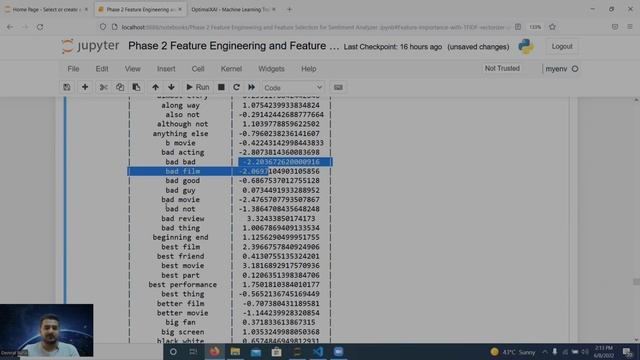Click the 'better movie' feature text
This screenshot has height=360, width=640.
point(182,313)
